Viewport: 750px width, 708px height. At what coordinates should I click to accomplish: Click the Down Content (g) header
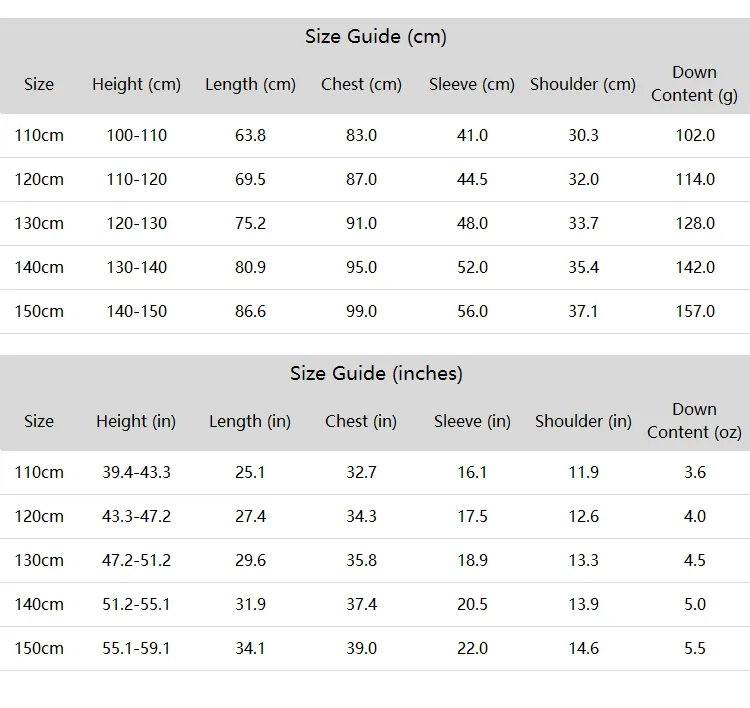pyautogui.click(x=694, y=84)
